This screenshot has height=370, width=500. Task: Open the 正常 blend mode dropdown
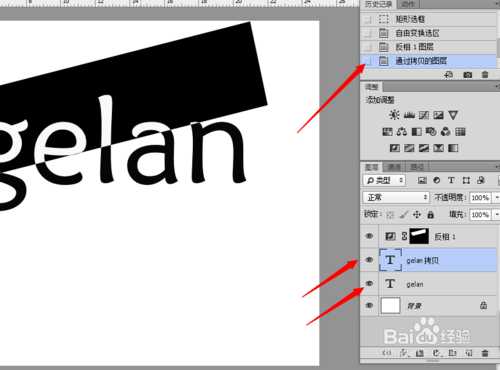(x=396, y=197)
